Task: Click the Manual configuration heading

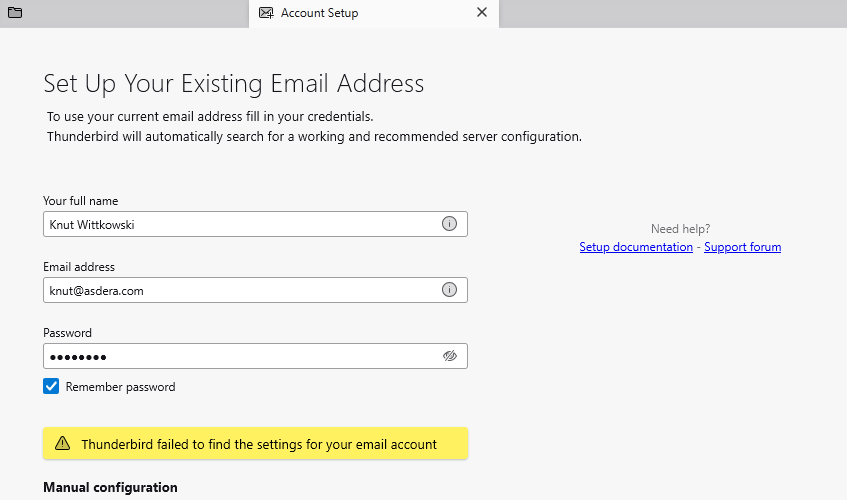Action: [x=110, y=487]
